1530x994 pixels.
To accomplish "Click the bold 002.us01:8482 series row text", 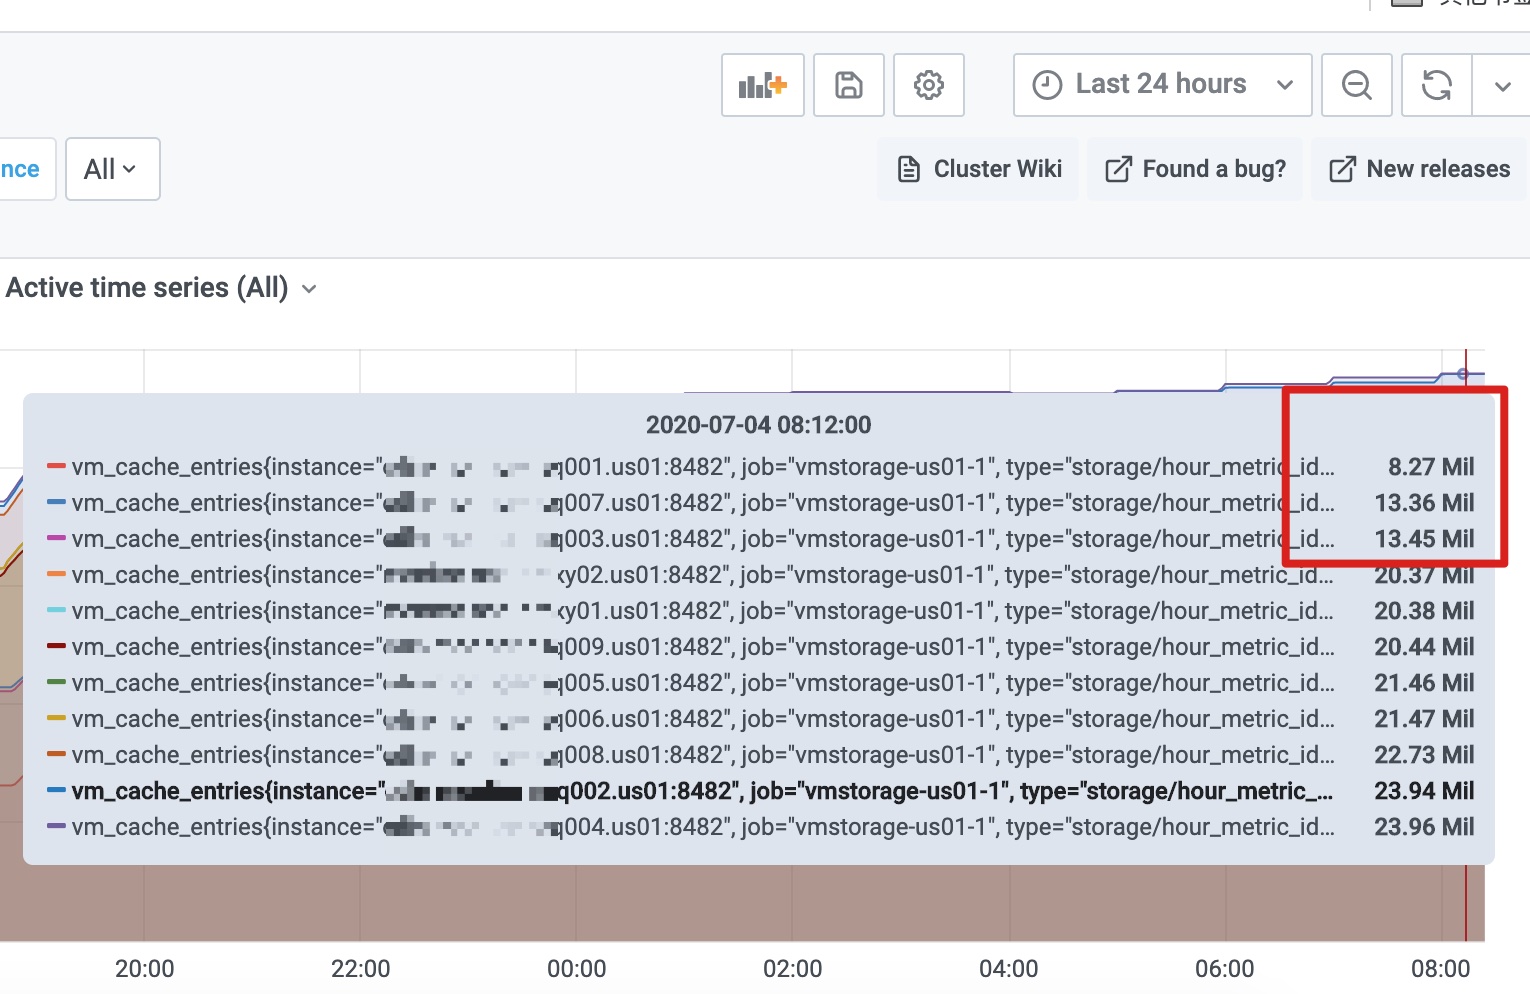I will coord(703,791).
